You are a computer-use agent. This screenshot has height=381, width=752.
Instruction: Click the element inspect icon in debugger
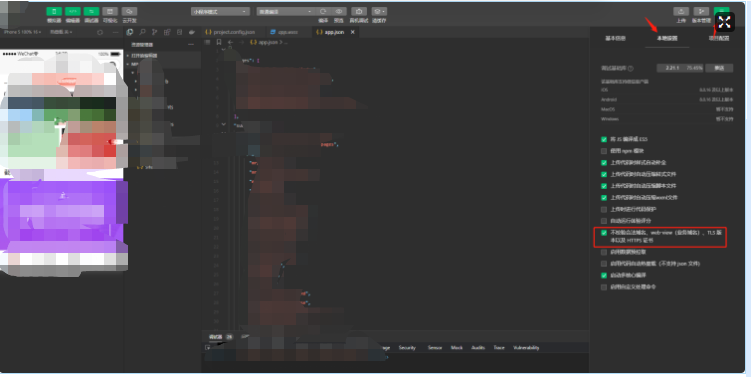[x=208, y=347]
